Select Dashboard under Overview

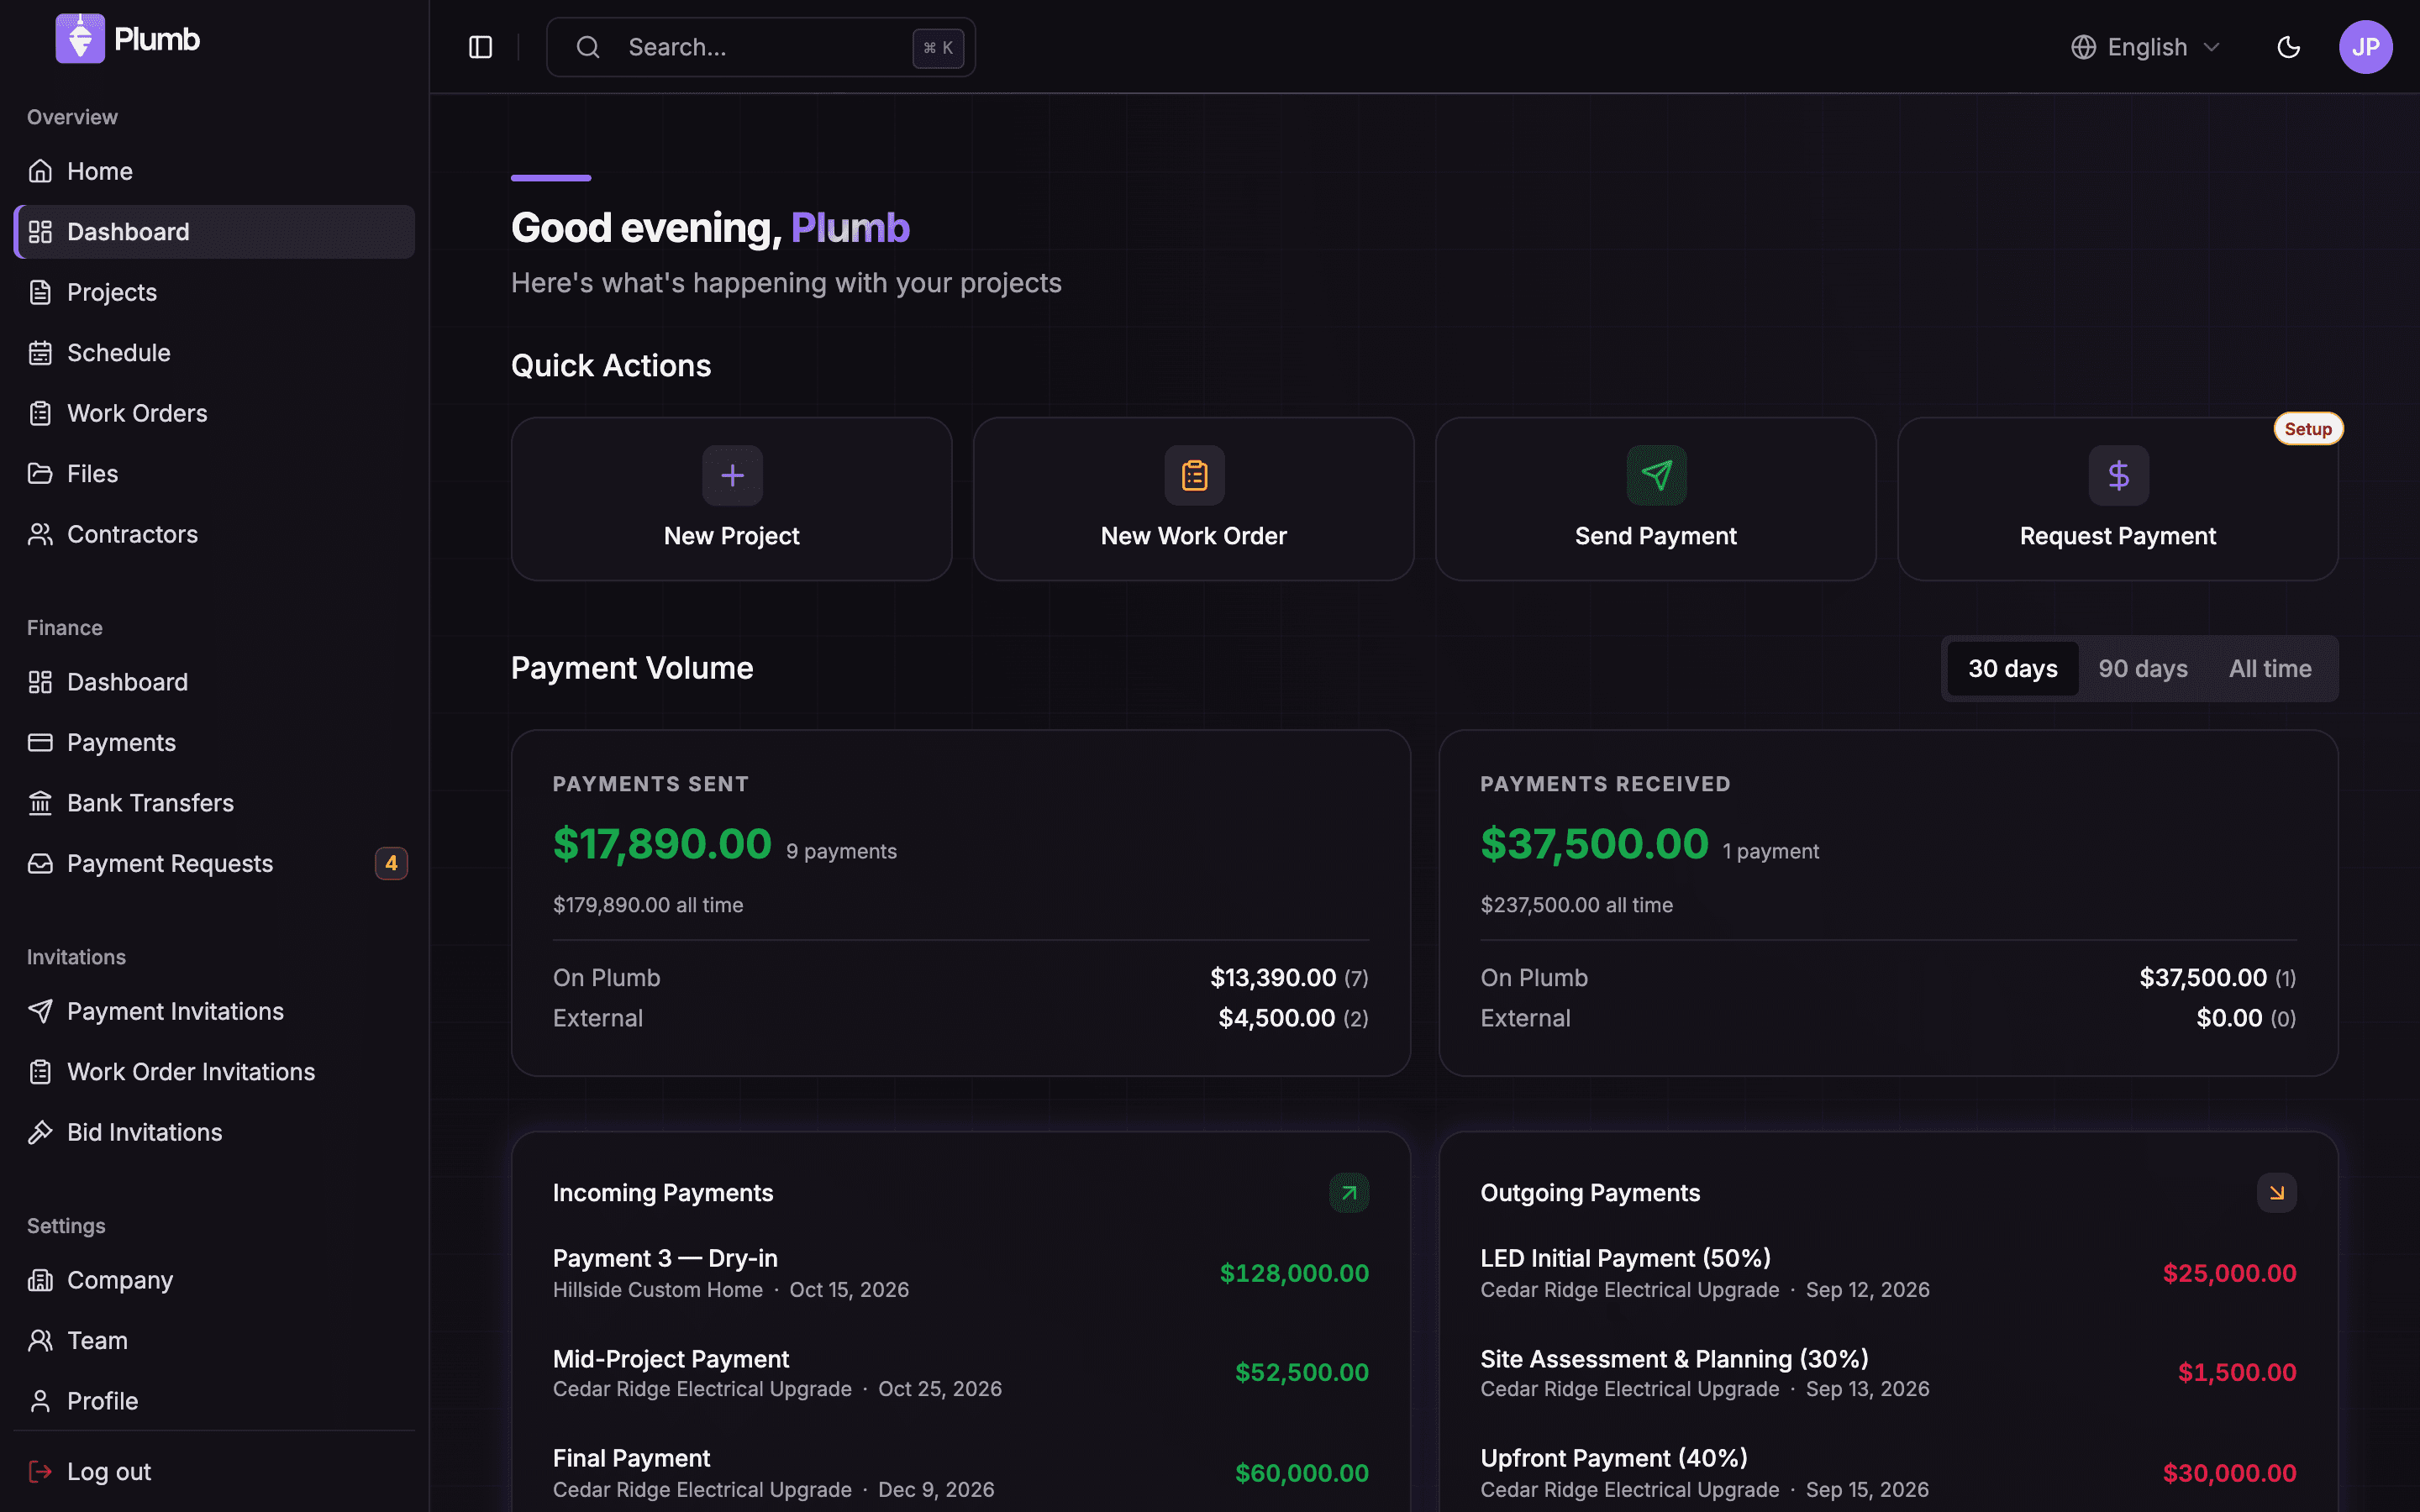(214, 232)
